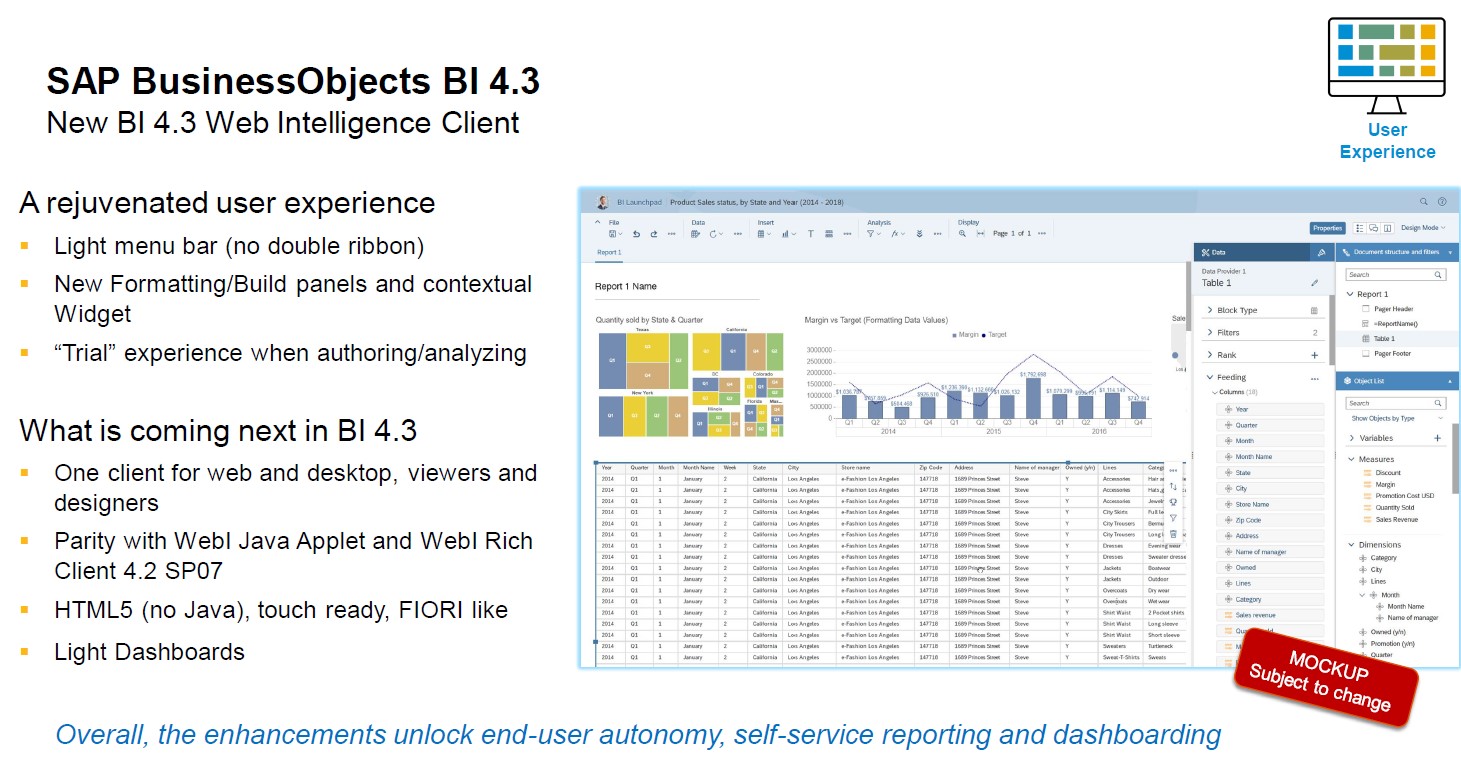Switch to the Data panel tab
The width and height of the screenshot is (1461, 761).
tap(1252, 252)
